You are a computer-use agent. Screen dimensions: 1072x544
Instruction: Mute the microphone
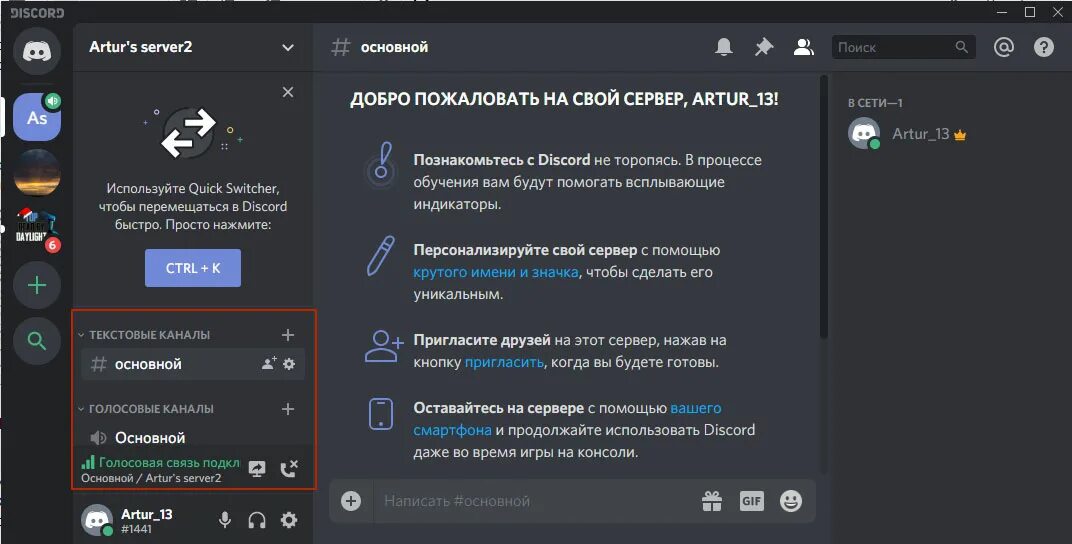pyautogui.click(x=224, y=520)
